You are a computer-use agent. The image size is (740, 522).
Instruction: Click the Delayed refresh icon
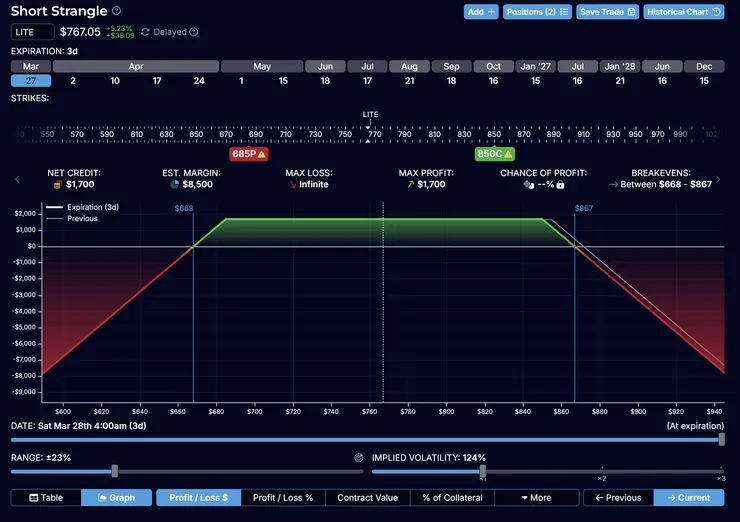146,32
